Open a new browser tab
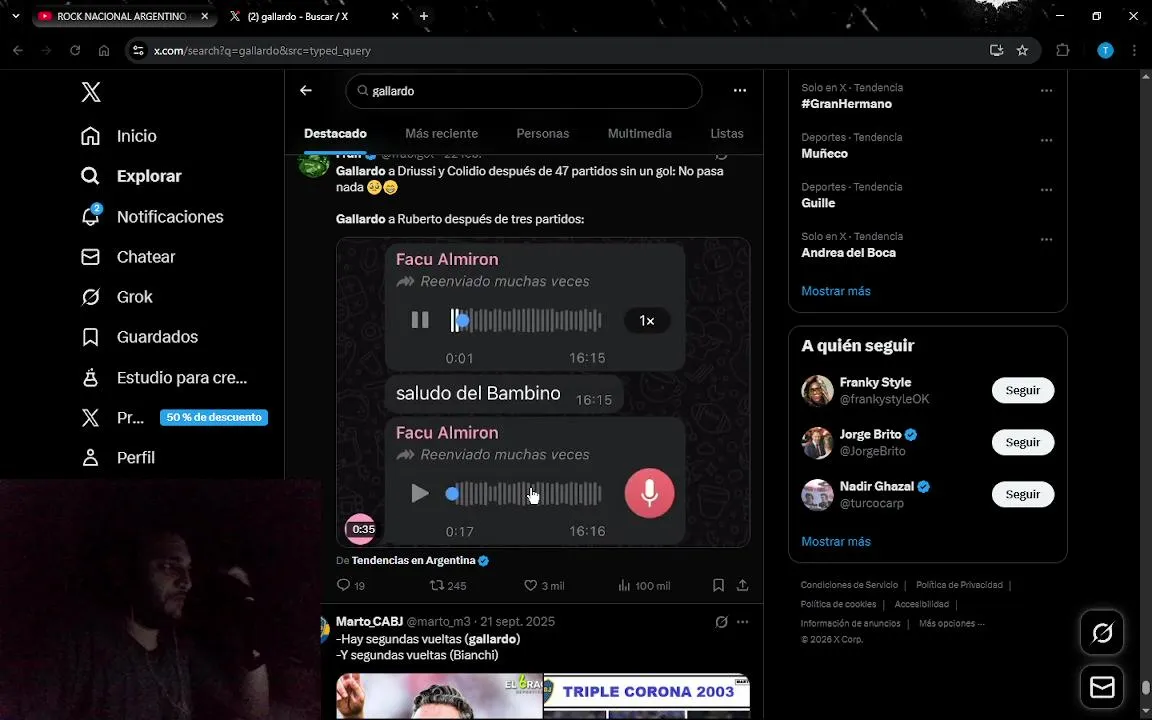Viewport: 1152px width, 720px height. coord(424,16)
